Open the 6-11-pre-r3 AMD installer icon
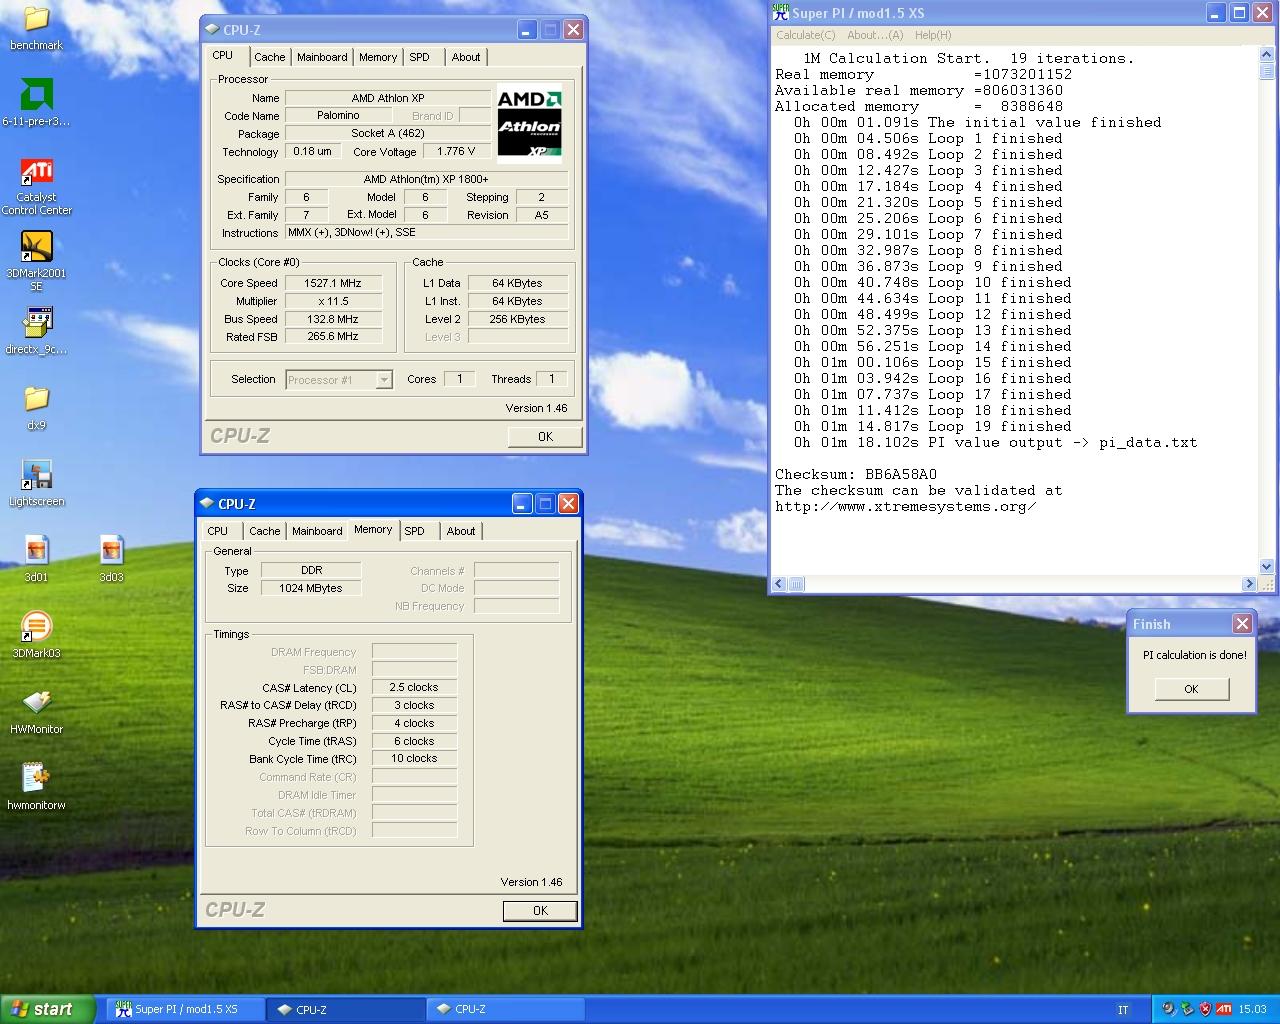 pos(36,103)
